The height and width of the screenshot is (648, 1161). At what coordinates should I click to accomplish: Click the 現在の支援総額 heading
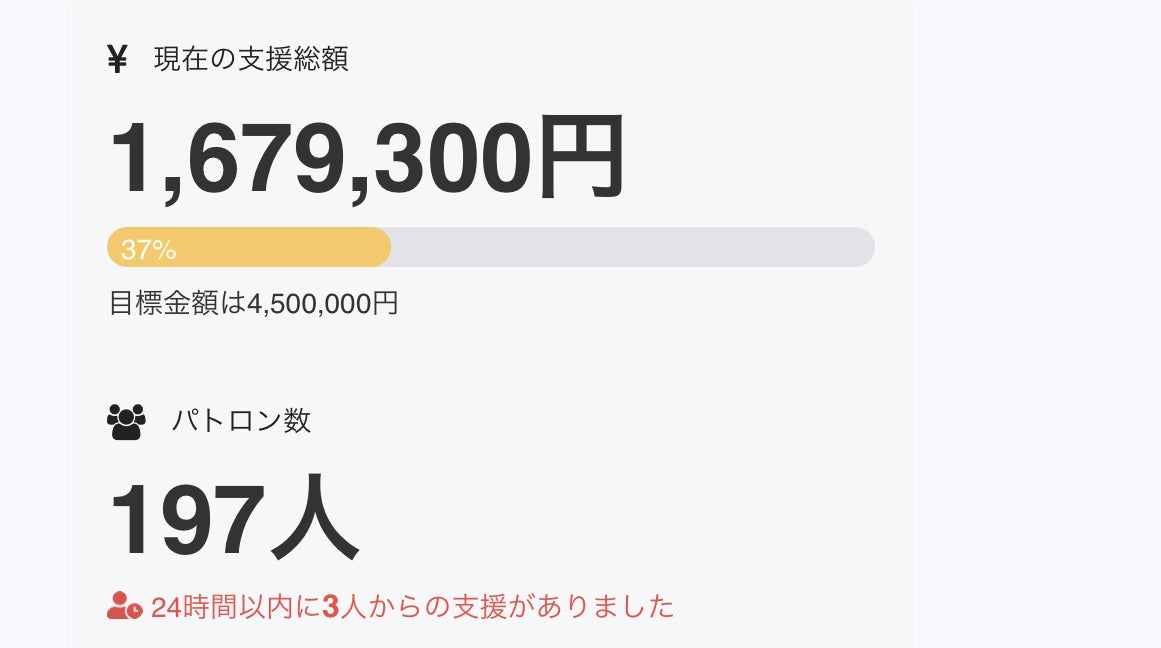click(251, 60)
